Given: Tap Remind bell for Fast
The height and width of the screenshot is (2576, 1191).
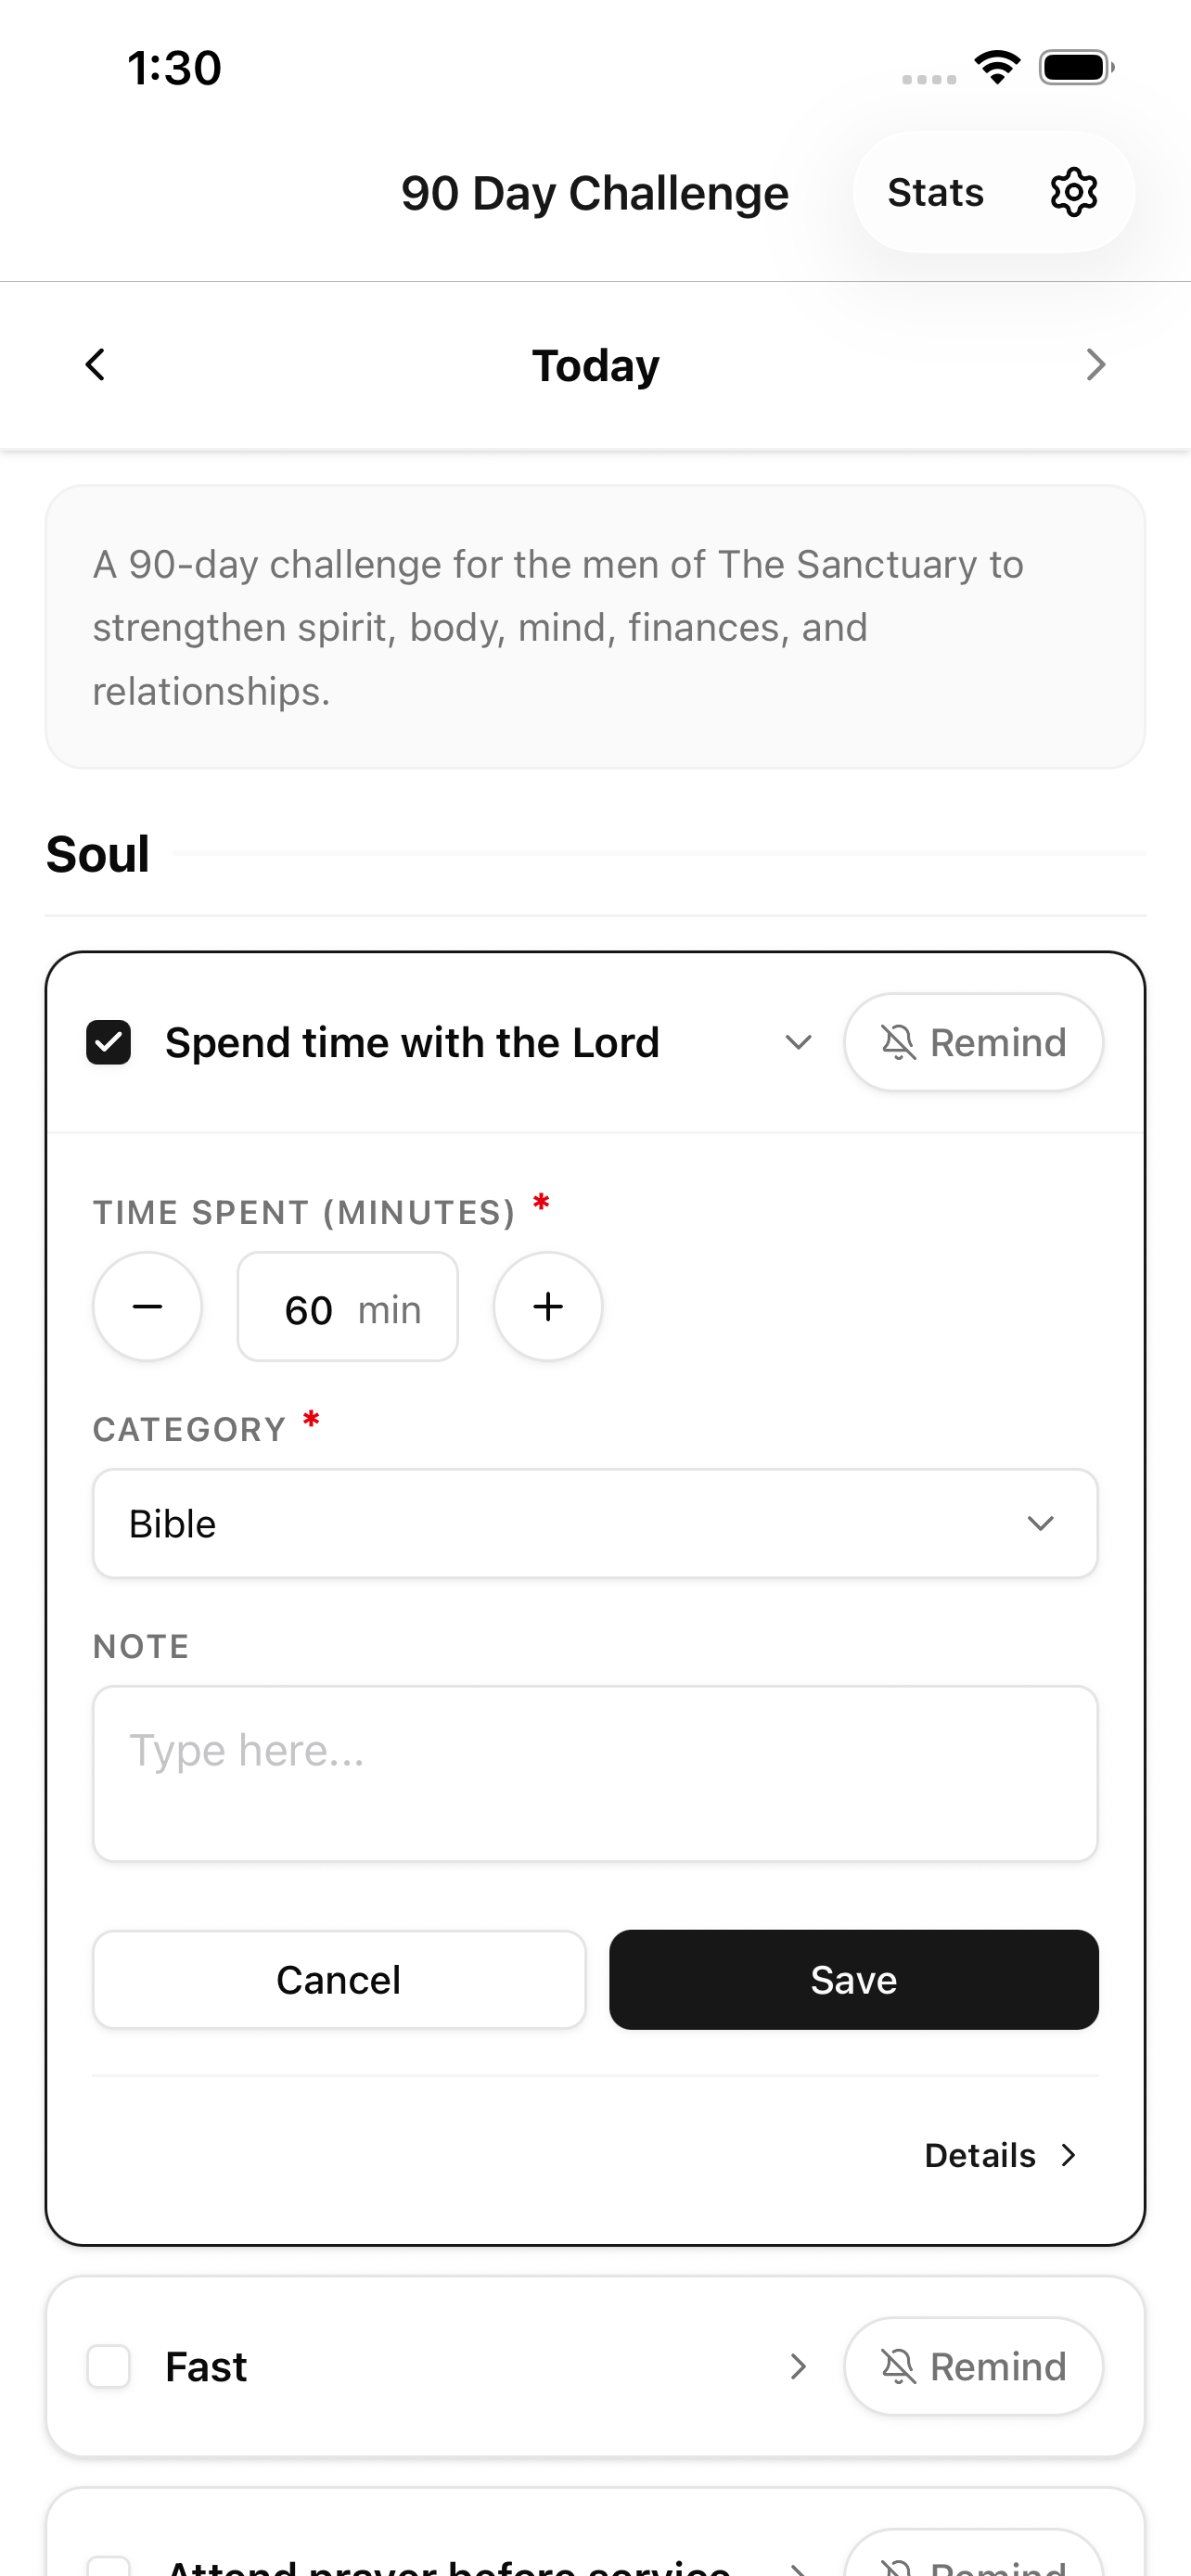Looking at the screenshot, I should (973, 2366).
